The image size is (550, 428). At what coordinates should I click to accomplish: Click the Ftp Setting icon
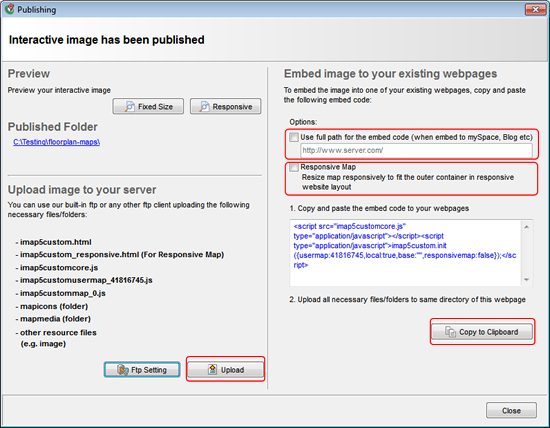(x=123, y=370)
